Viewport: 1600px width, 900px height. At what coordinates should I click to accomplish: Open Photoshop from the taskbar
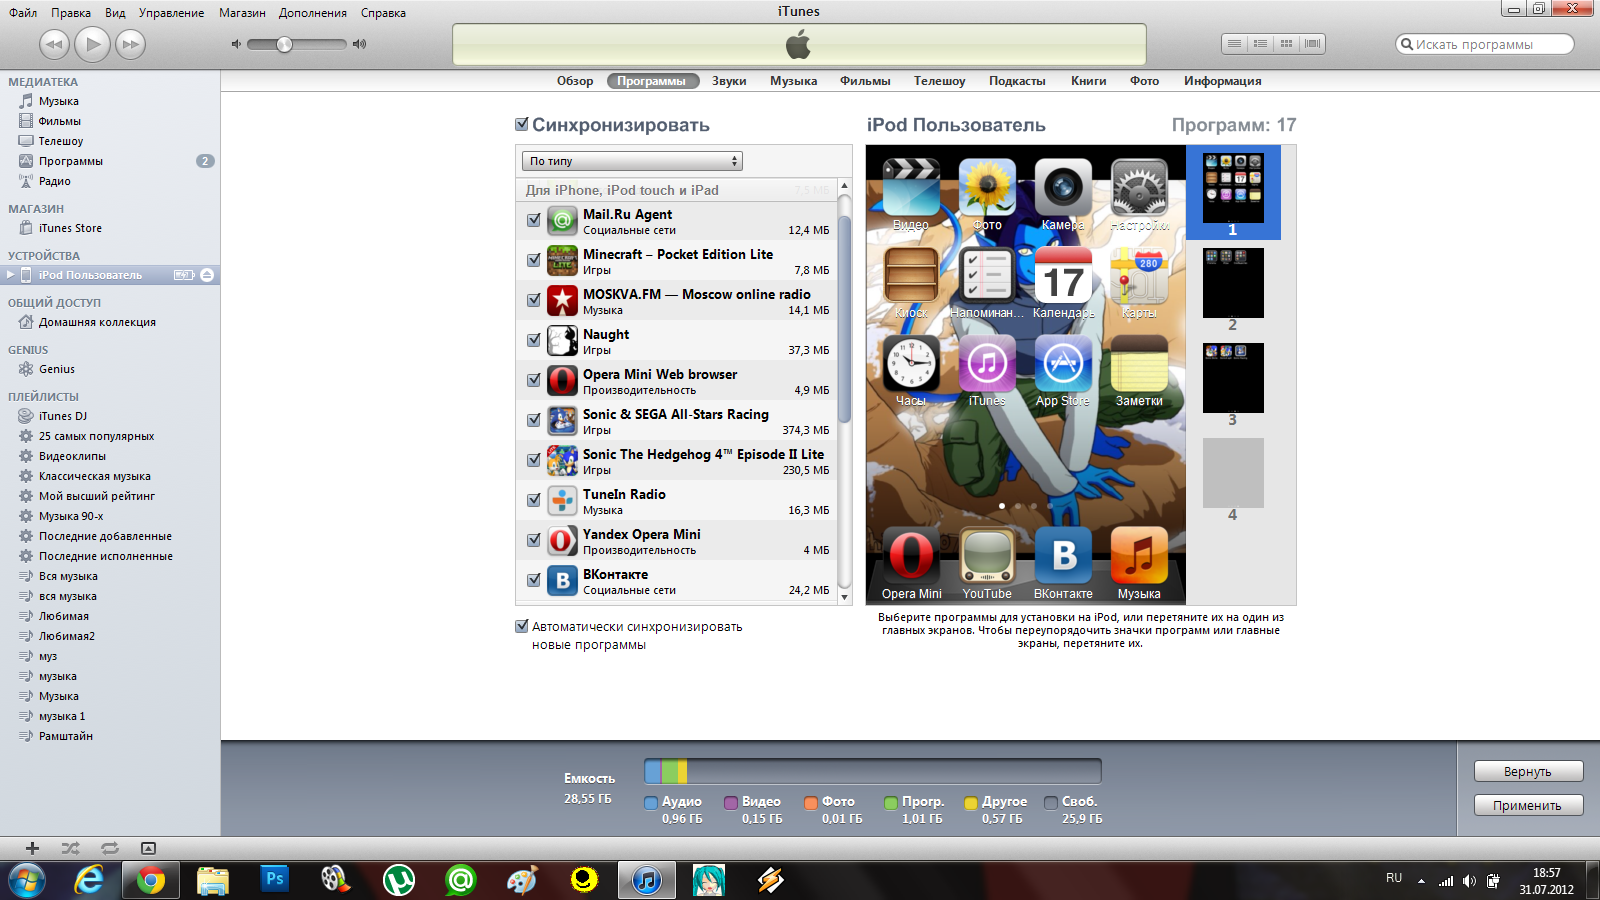[x=274, y=879]
